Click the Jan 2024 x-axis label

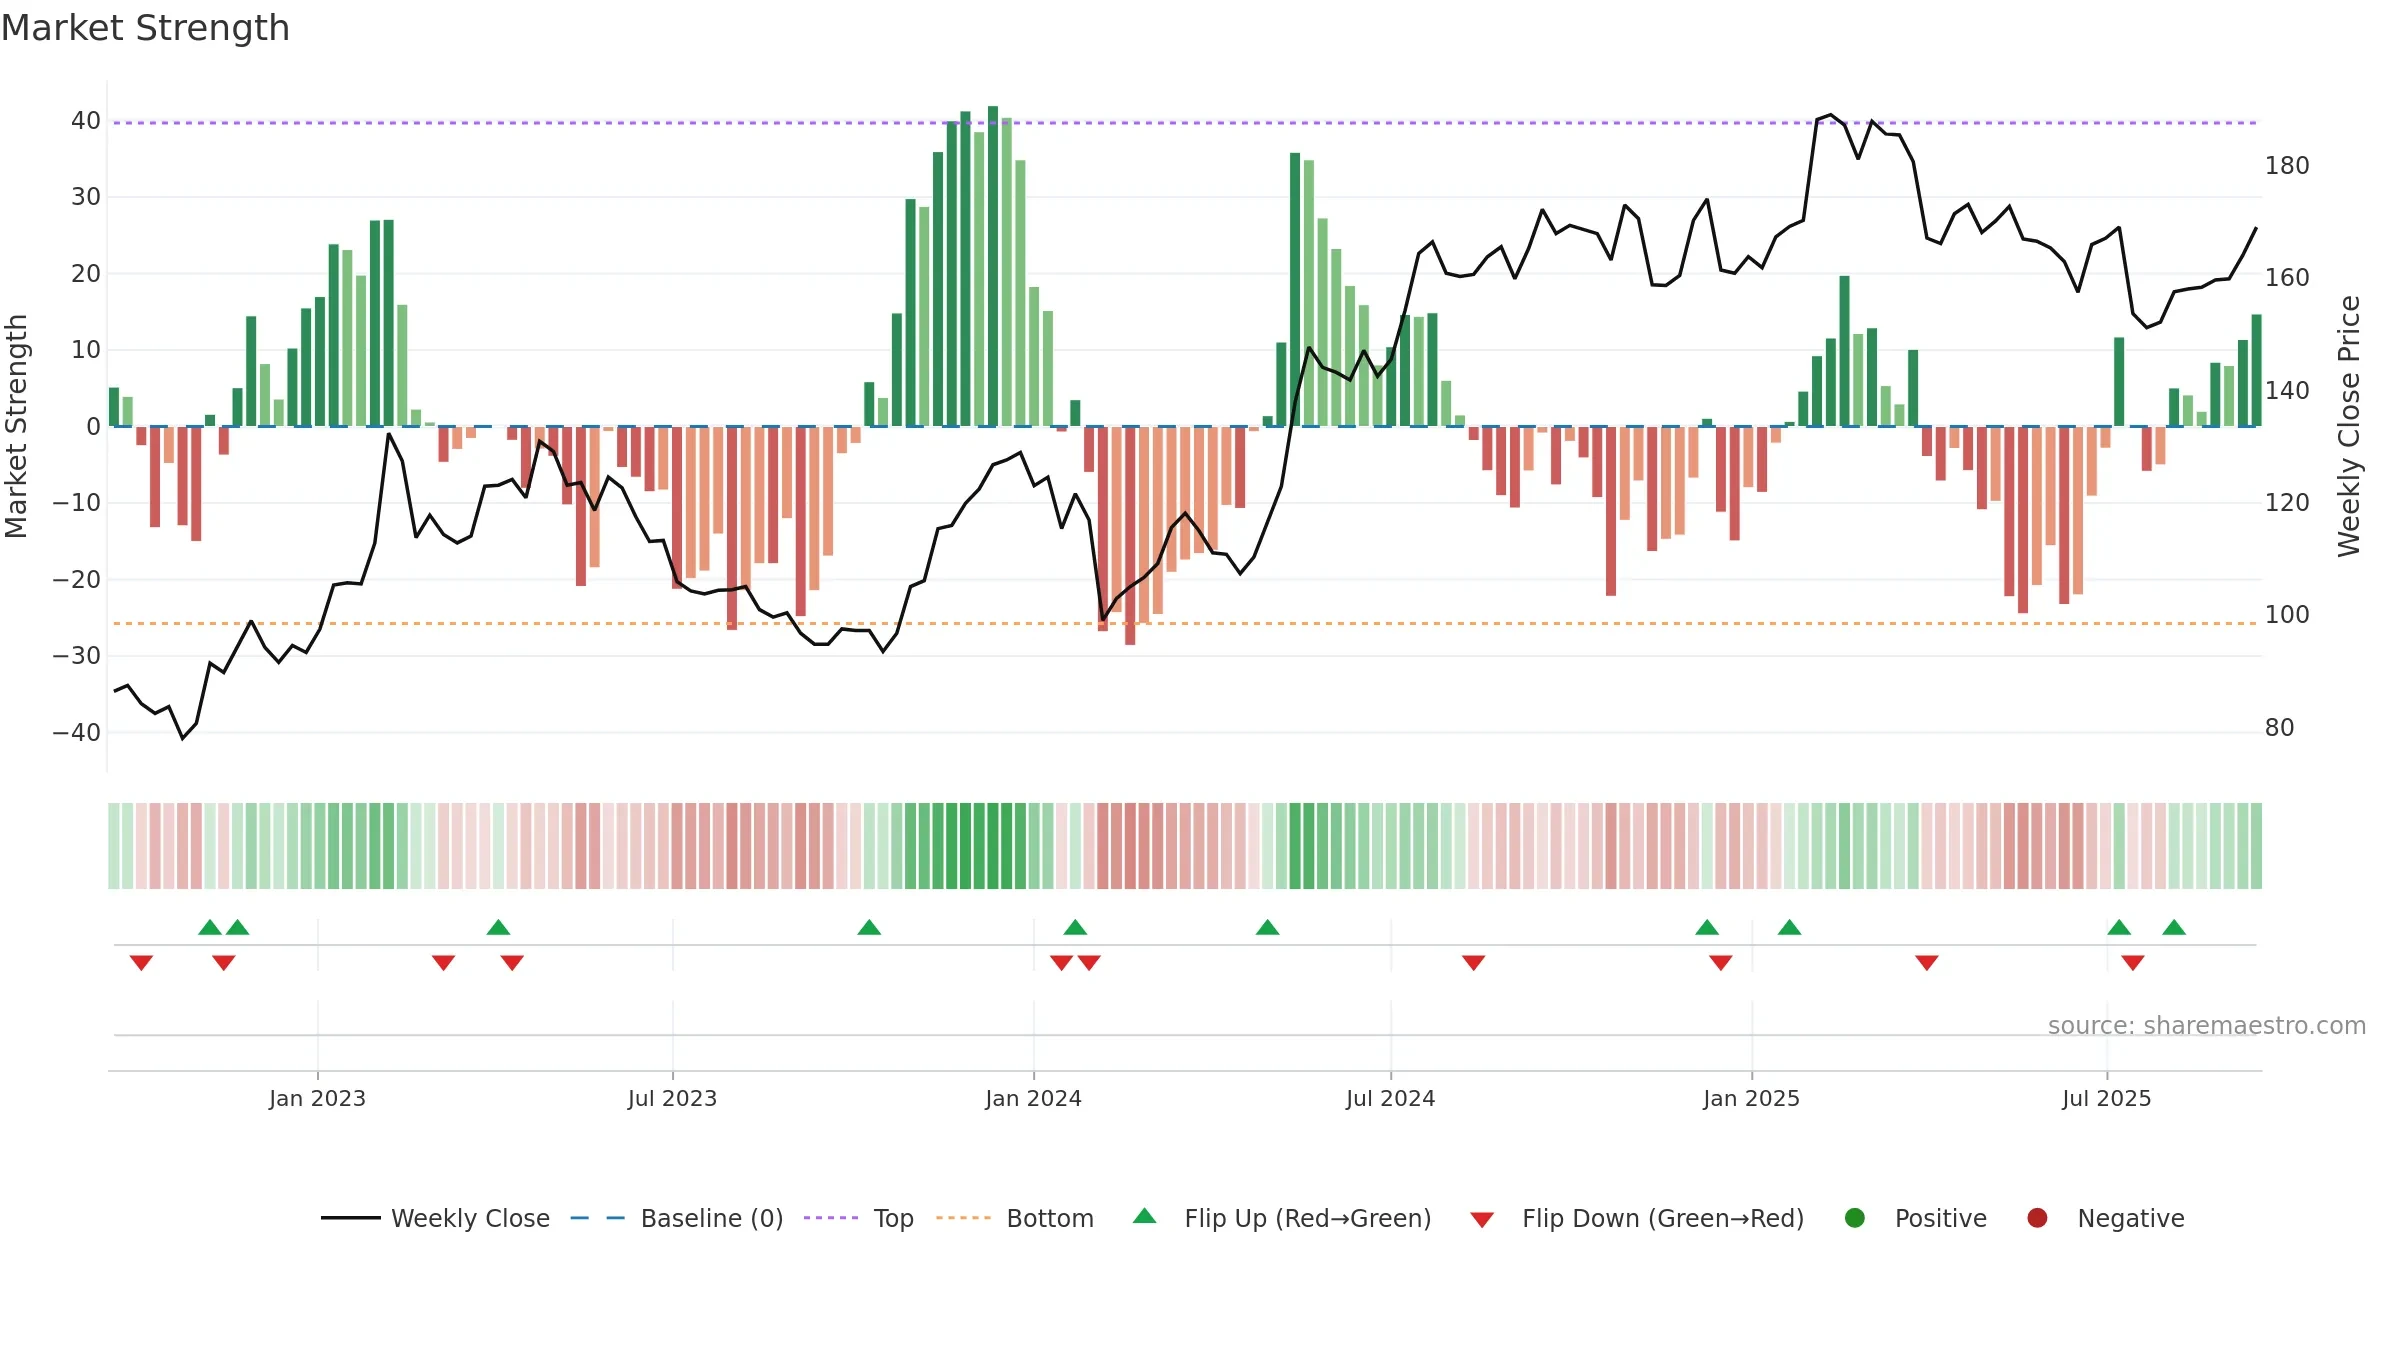coord(1033,1098)
